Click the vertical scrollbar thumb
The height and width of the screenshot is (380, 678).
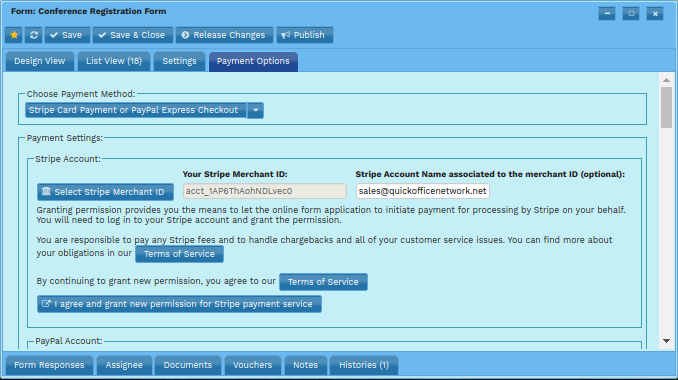[x=666, y=107]
